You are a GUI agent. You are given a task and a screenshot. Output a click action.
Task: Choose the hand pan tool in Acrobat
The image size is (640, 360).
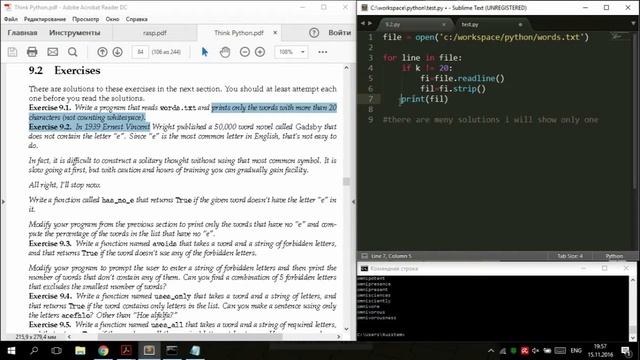[225, 52]
